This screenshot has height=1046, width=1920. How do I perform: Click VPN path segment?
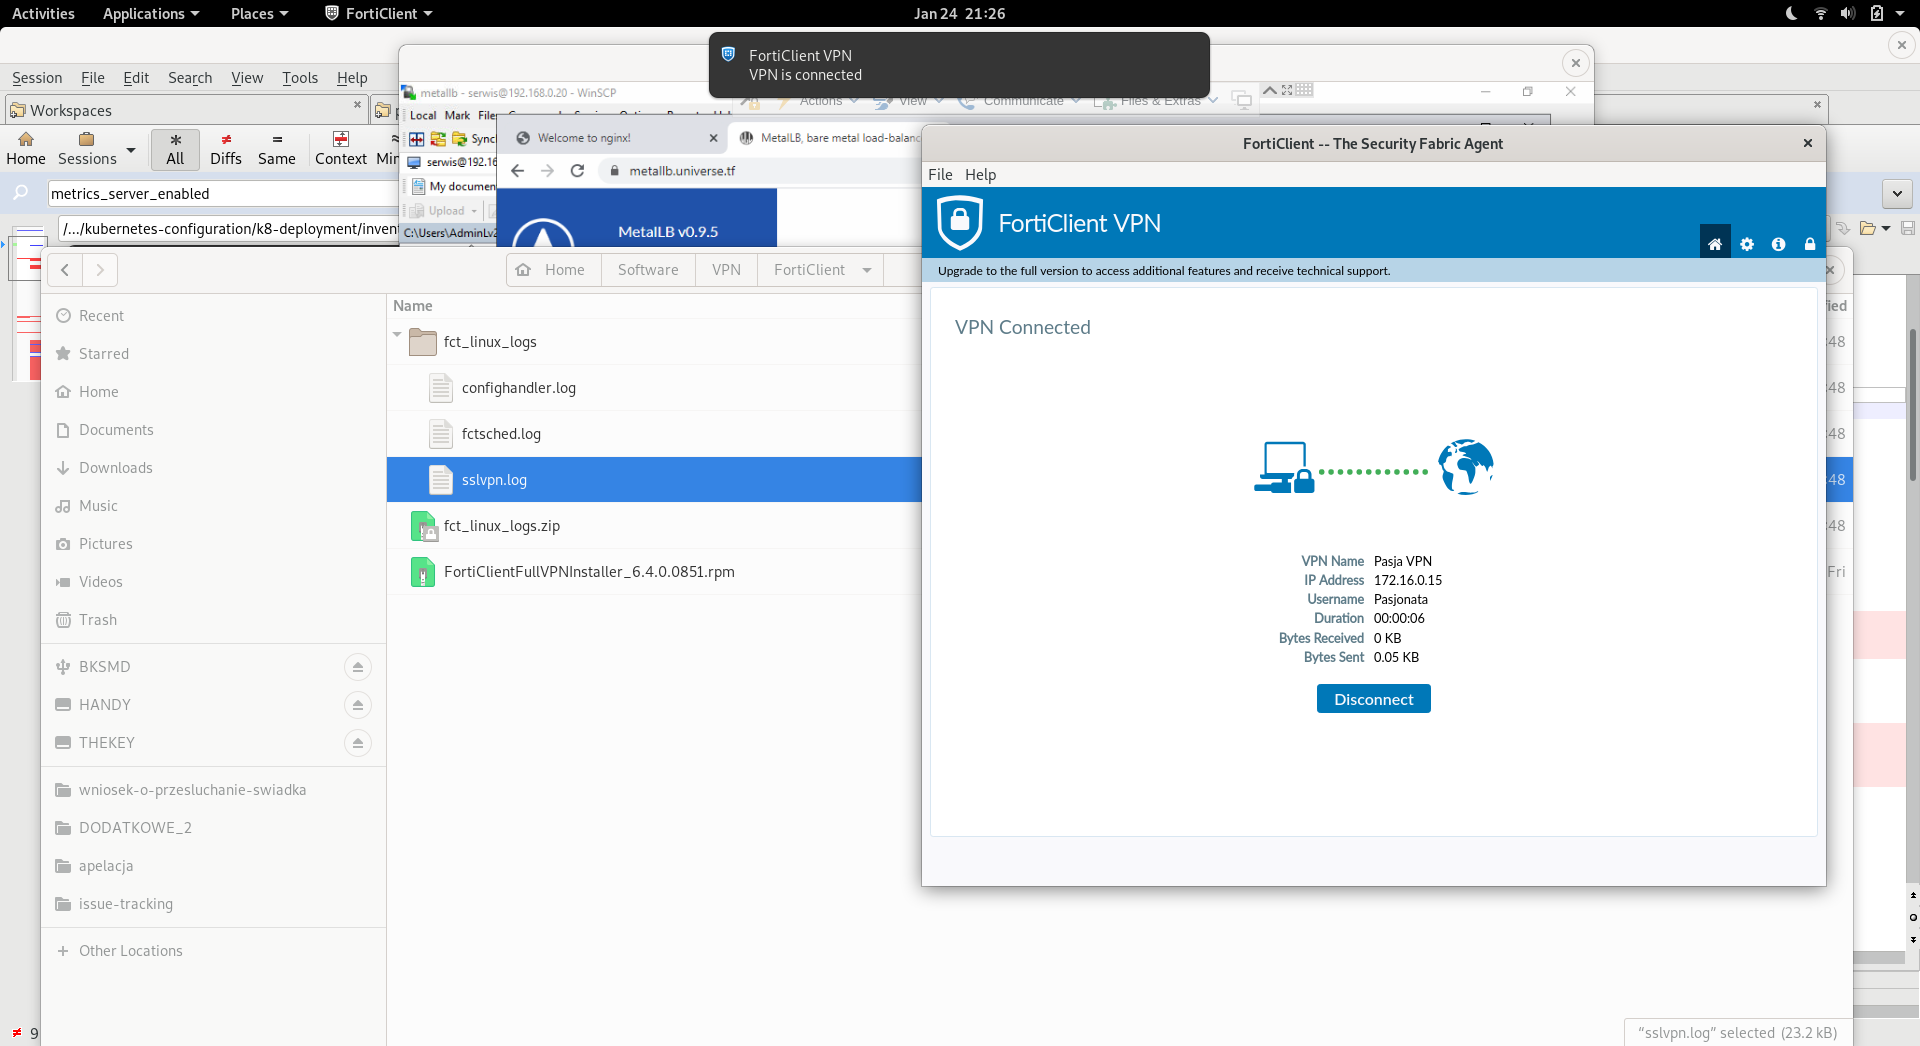click(726, 270)
